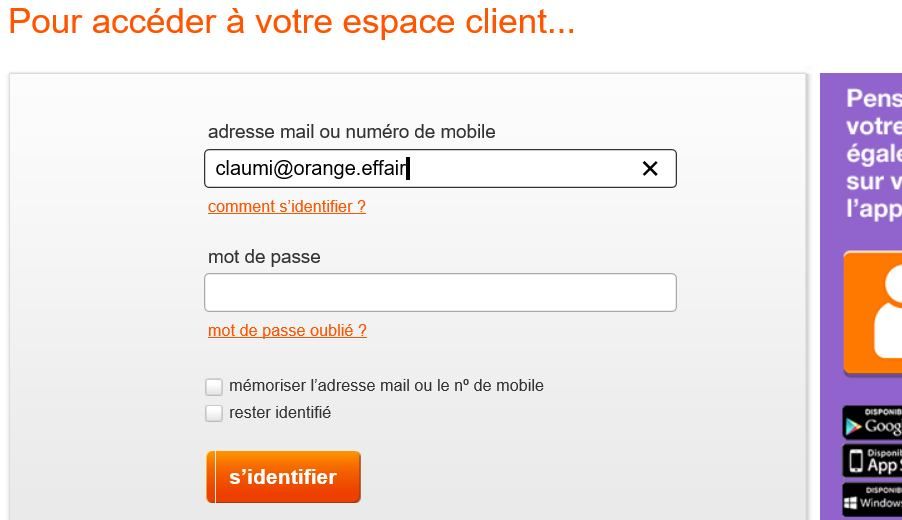902x520 pixels.
Task: Click the "mémoriser l'adresse mail" label text
Action: click(x=386, y=386)
